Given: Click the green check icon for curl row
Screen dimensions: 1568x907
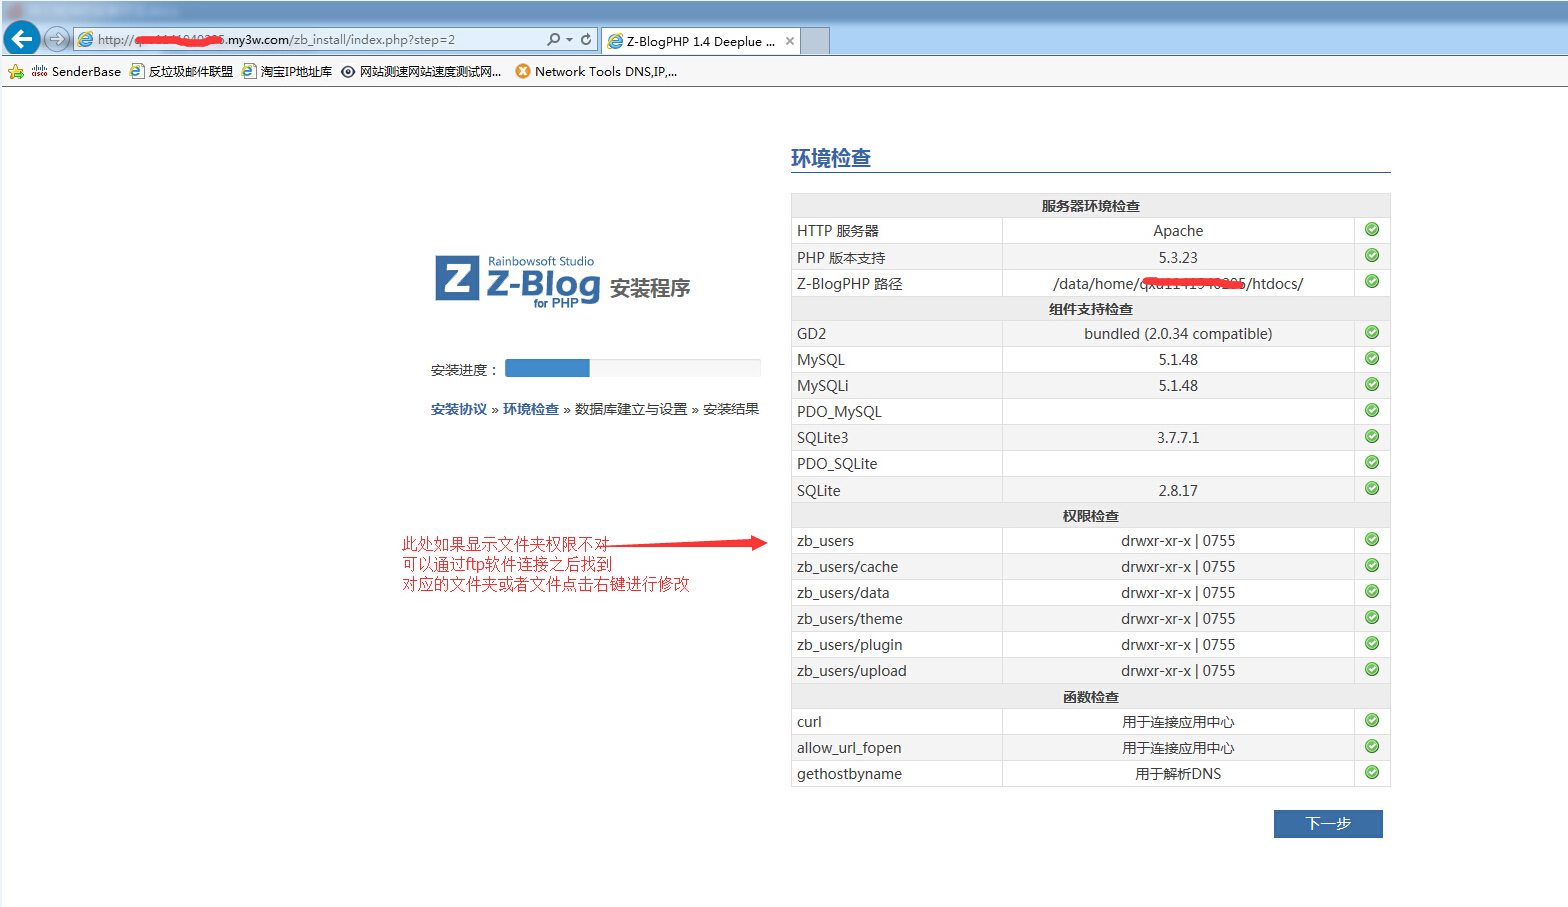Looking at the screenshot, I should tap(1372, 721).
